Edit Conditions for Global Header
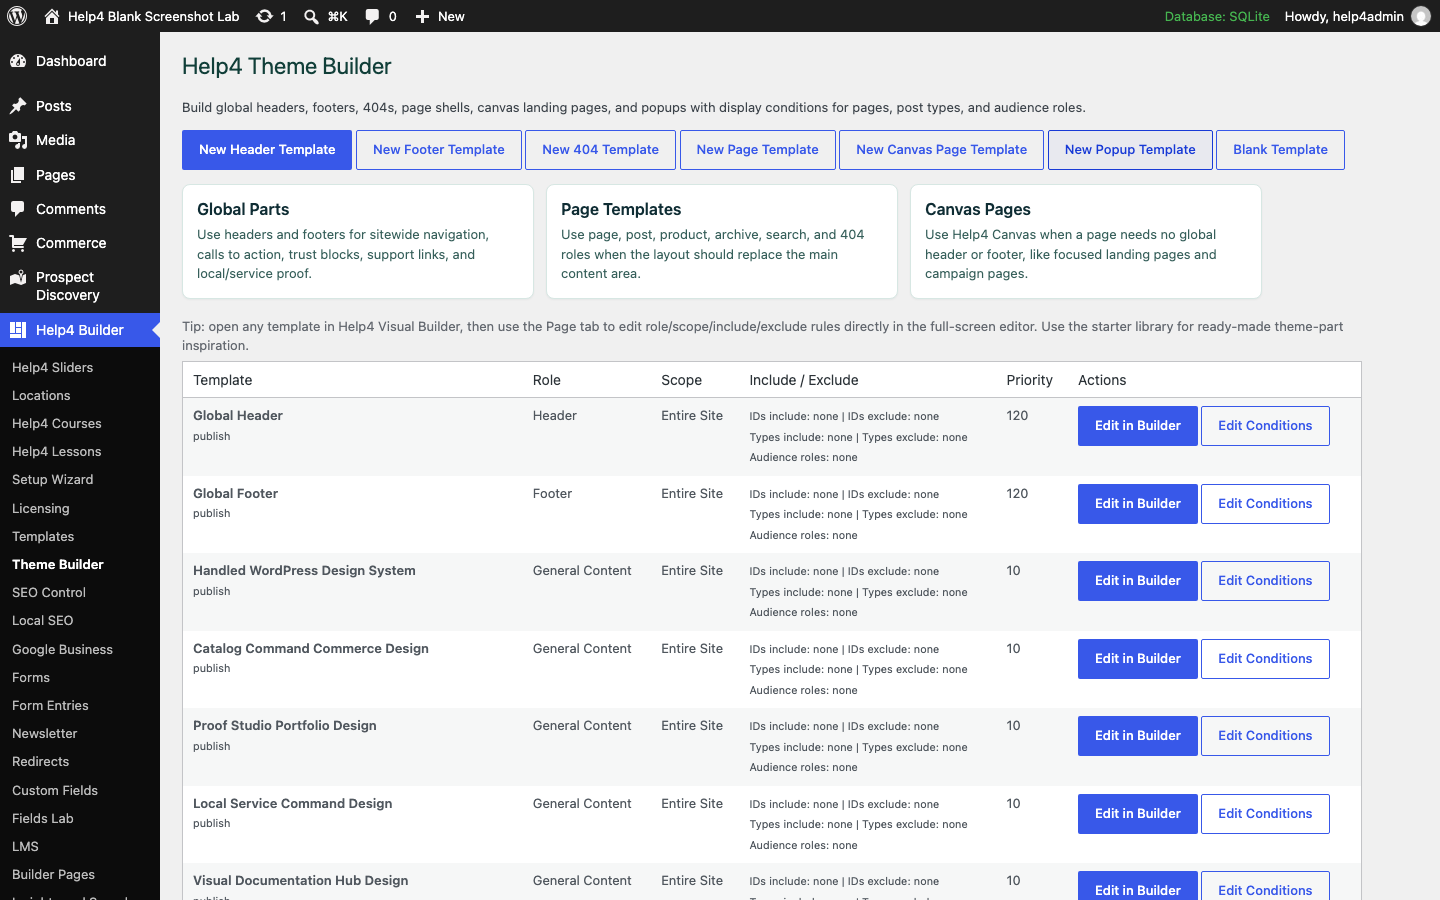This screenshot has height=900, width=1440. [1265, 426]
